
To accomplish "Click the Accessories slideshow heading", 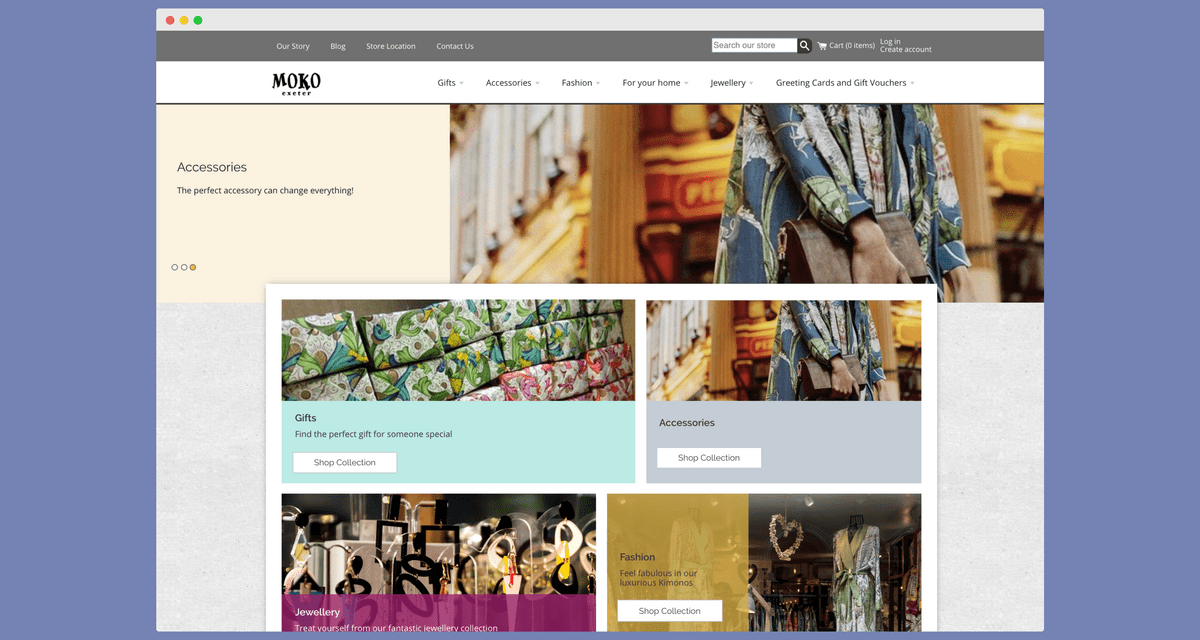I will [x=212, y=167].
